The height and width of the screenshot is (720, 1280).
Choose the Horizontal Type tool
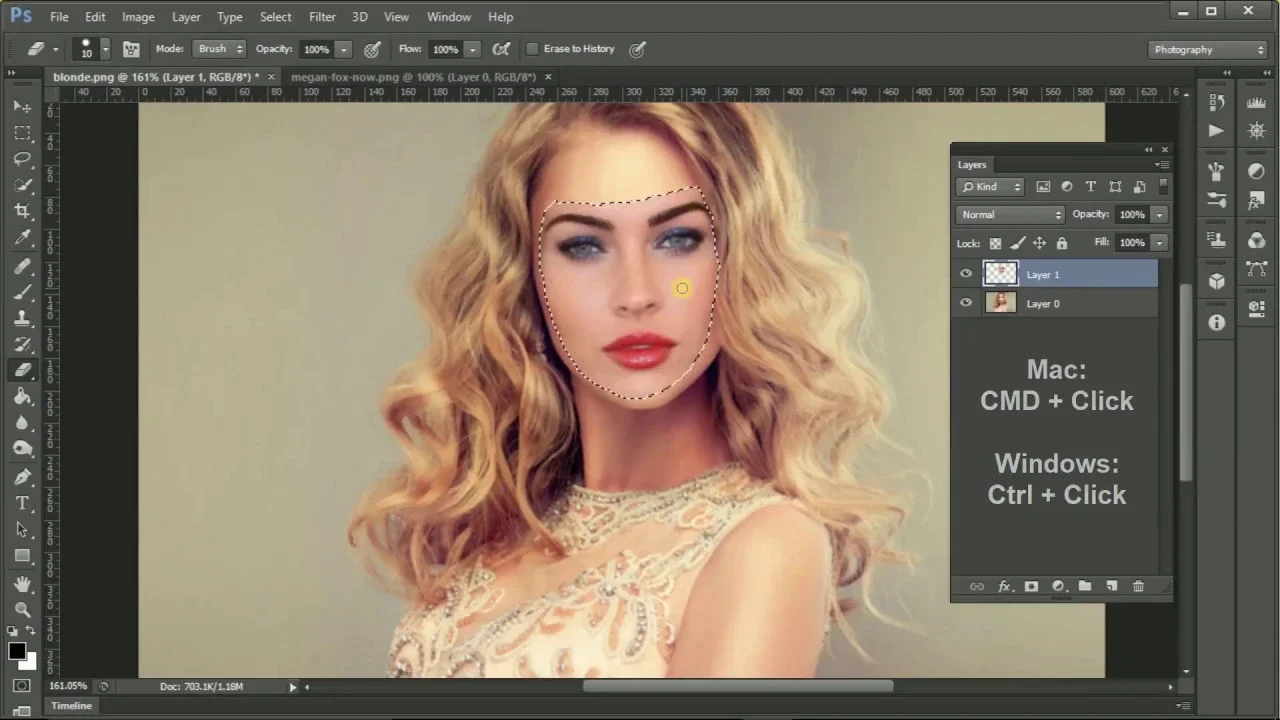(22, 503)
